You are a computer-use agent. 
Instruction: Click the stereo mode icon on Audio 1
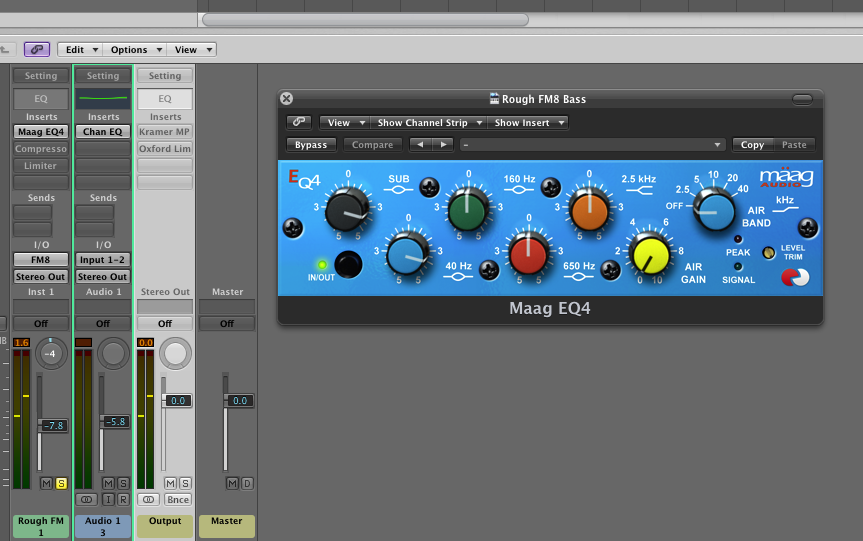(x=86, y=500)
